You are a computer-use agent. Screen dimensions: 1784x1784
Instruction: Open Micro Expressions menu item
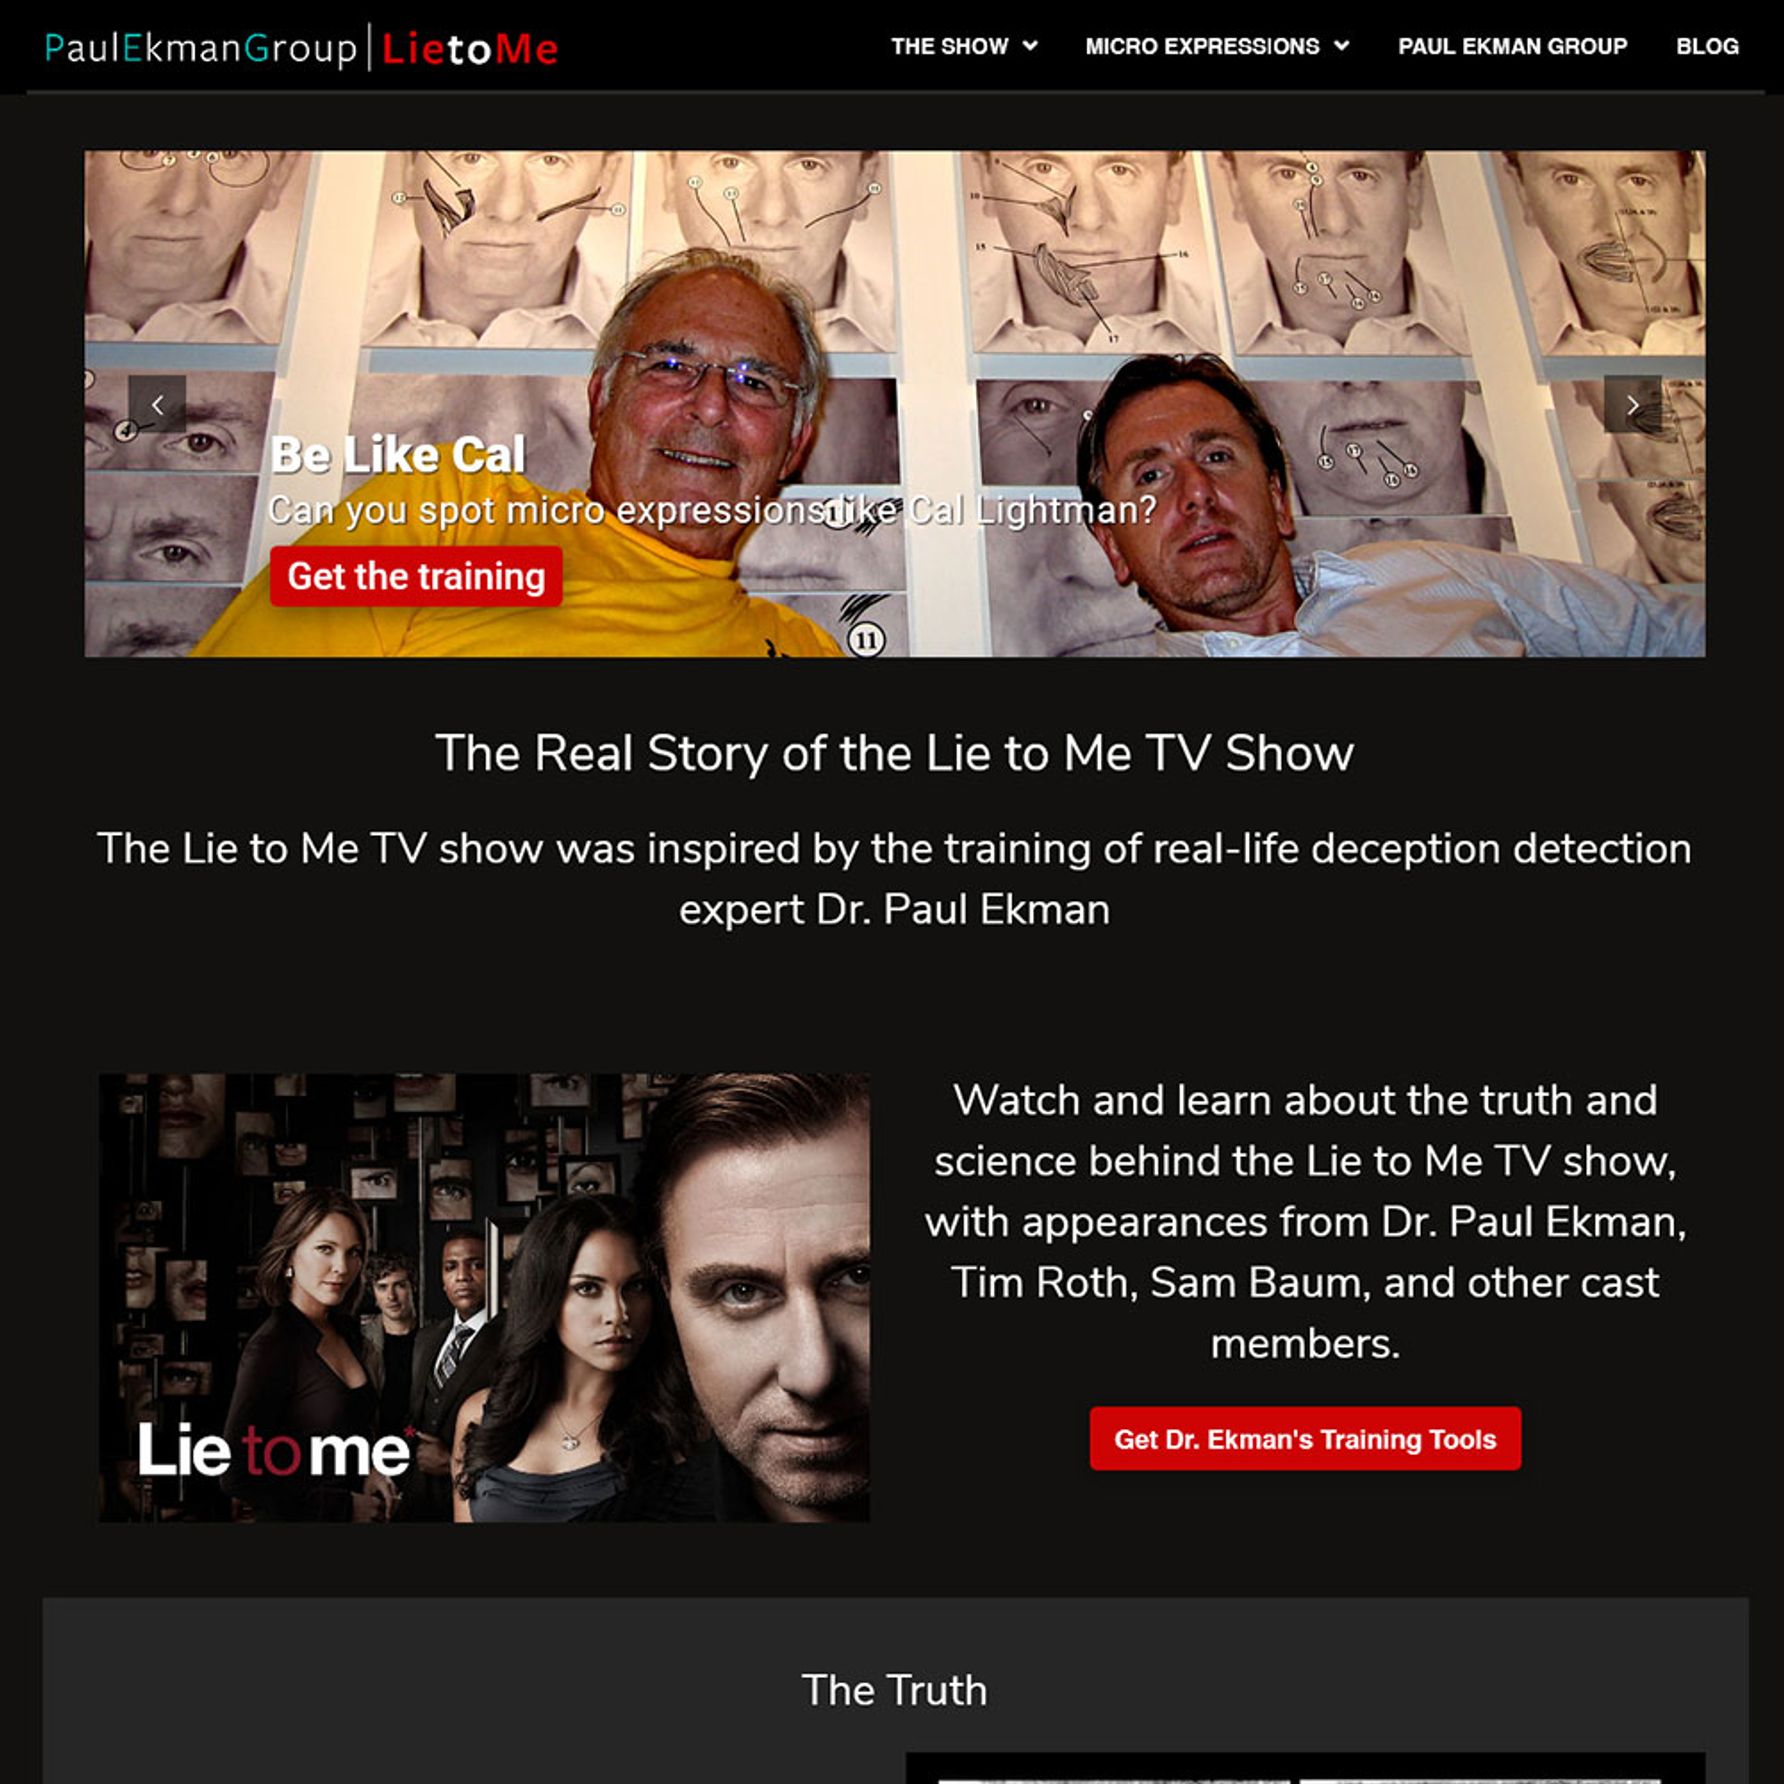click(1203, 46)
